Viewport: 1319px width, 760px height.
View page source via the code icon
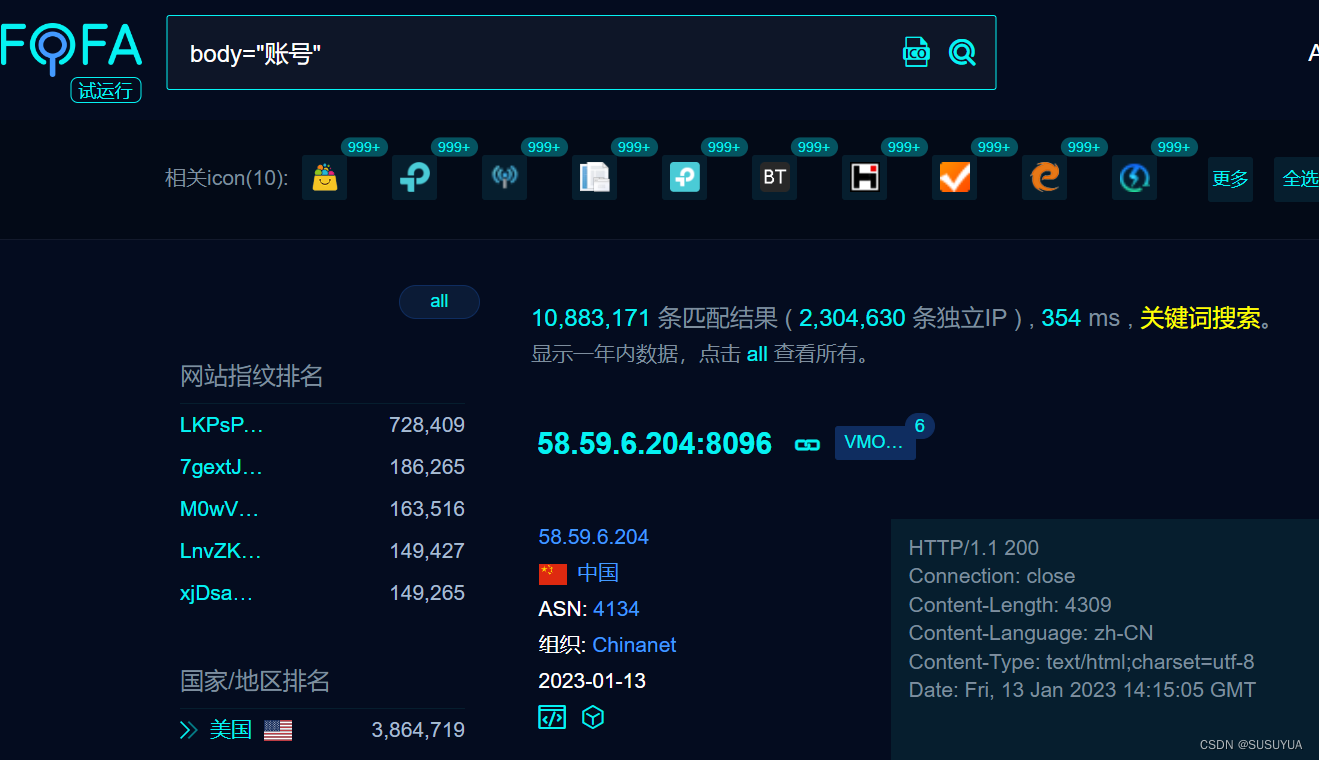click(x=552, y=717)
